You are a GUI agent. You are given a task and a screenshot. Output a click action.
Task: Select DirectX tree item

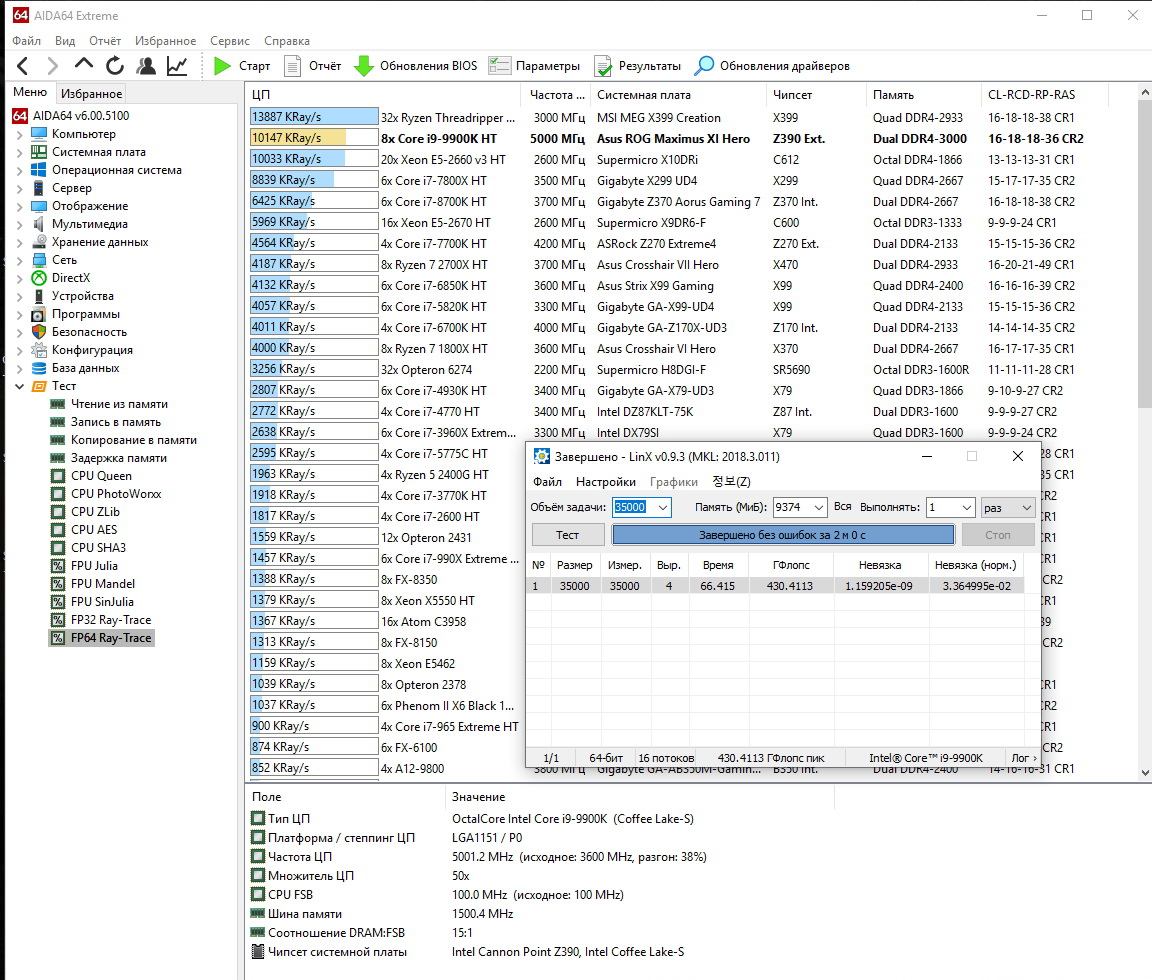71,278
